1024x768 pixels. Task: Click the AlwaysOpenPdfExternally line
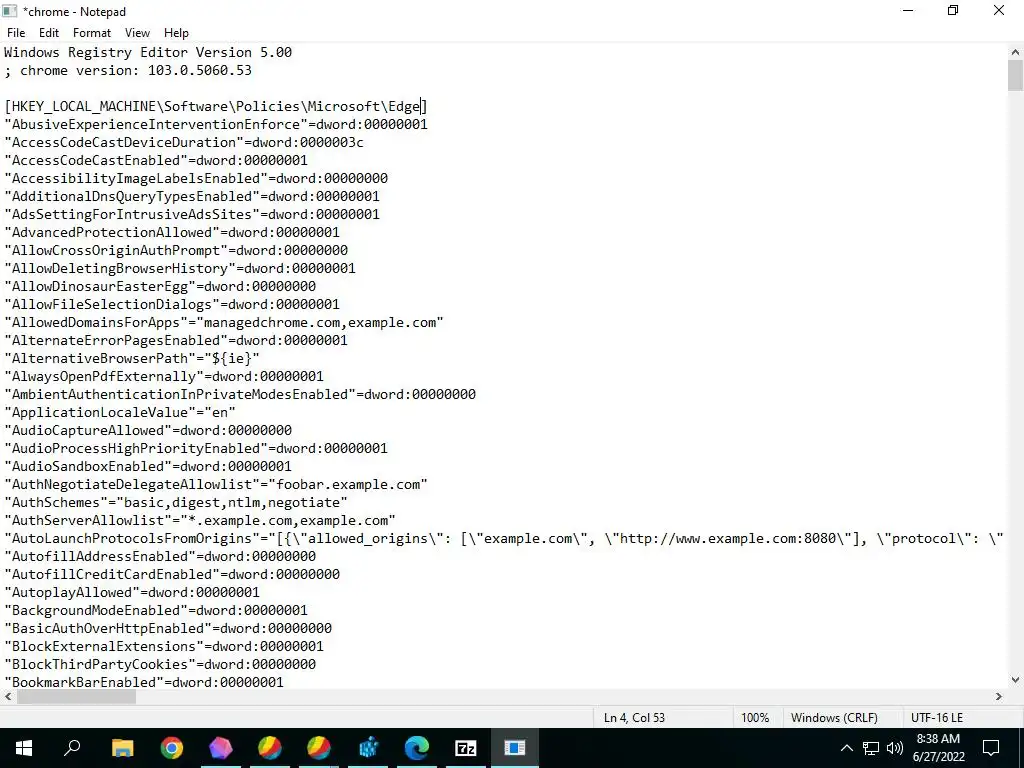click(x=164, y=376)
